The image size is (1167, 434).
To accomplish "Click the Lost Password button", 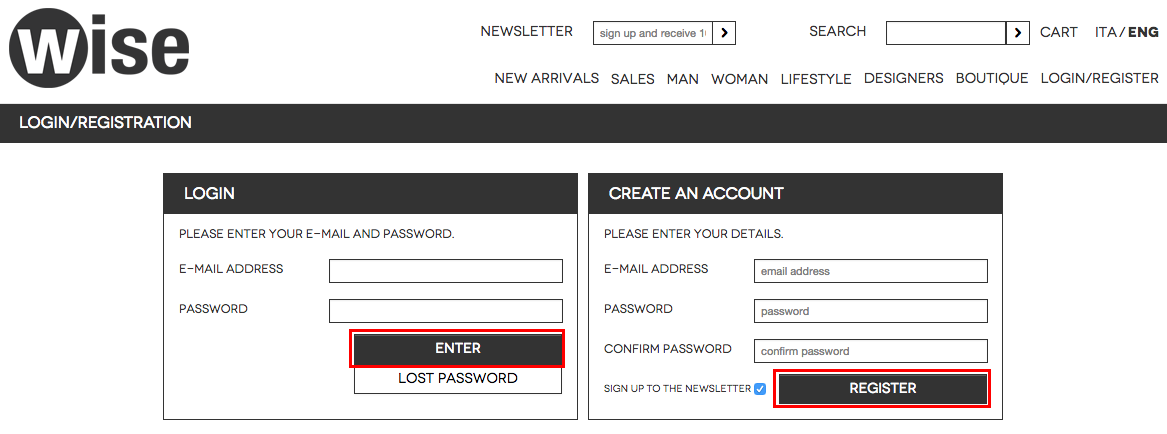I will pyautogui.click(x=458, y=379).
